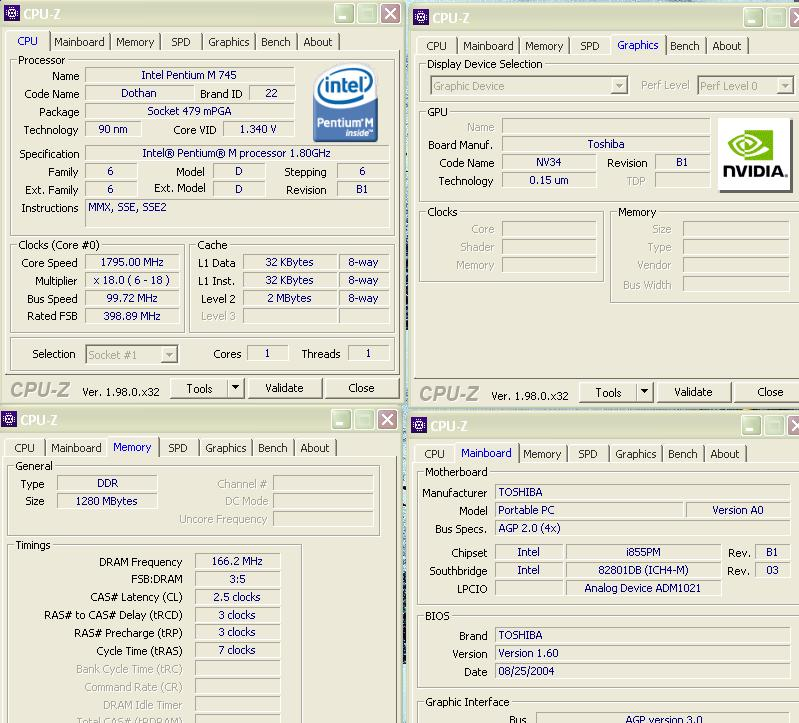Open the Perf Level 0 dropdown
Image resolution: width=799 pixels, height=723 pixels.
point(785,85)
